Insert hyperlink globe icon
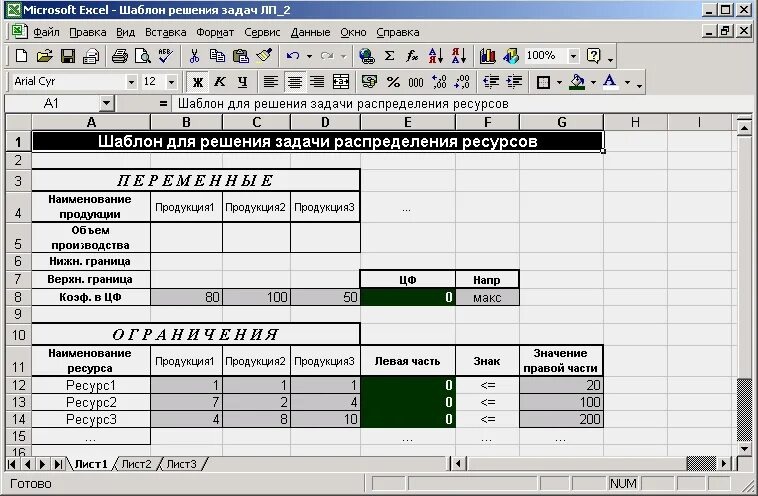The image size is (758, 496). [x=367, y=56]
